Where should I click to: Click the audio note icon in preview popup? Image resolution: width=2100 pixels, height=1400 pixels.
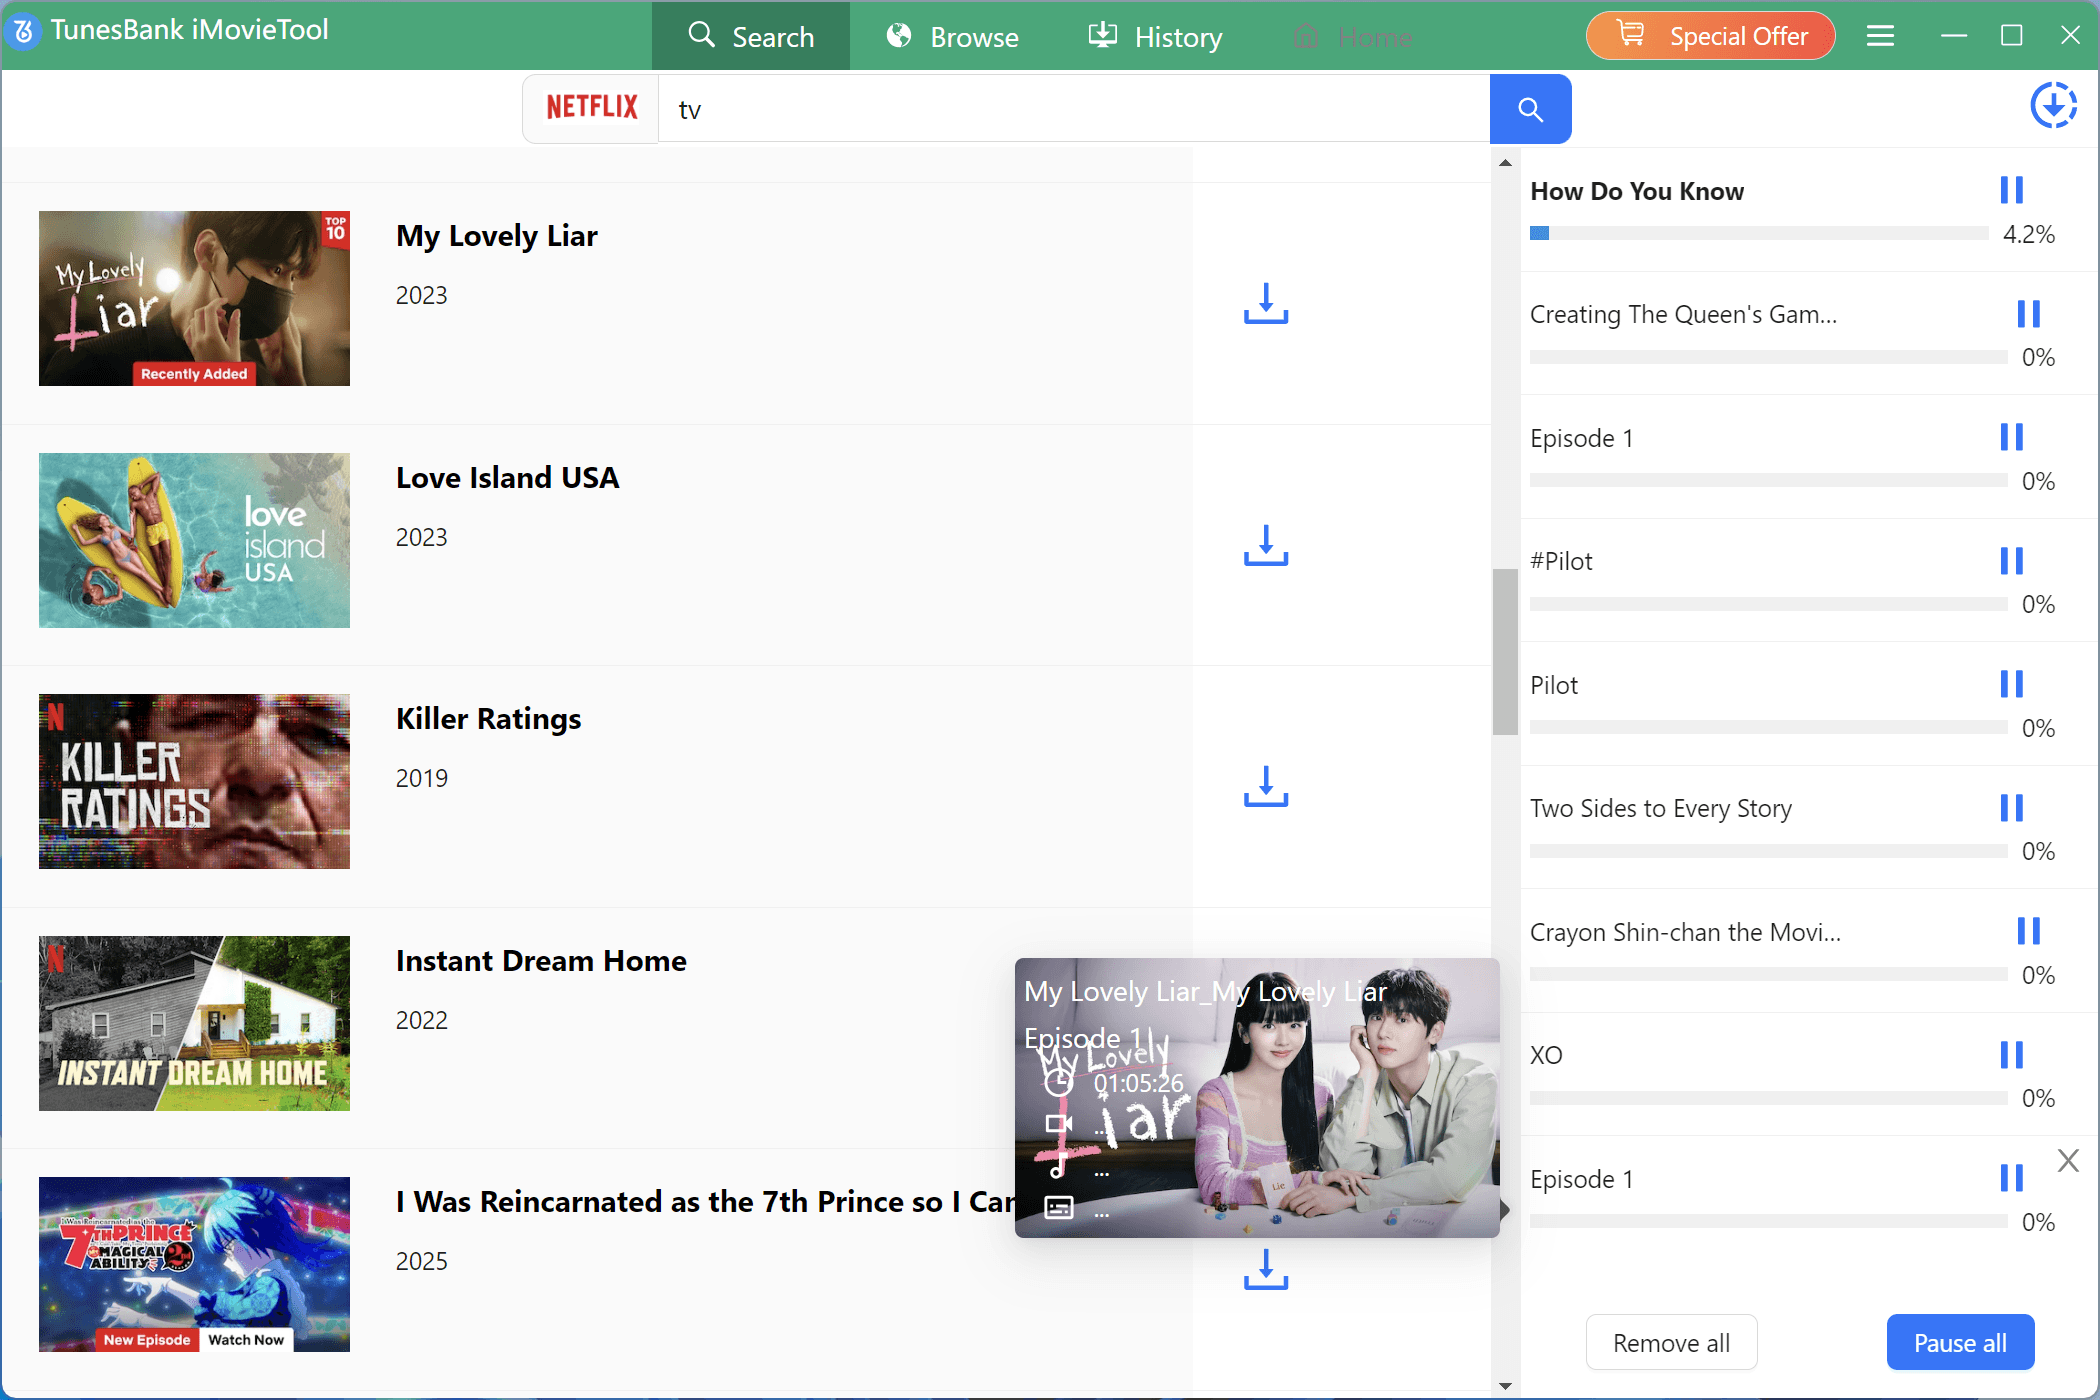click(x=1058, y=1166)
